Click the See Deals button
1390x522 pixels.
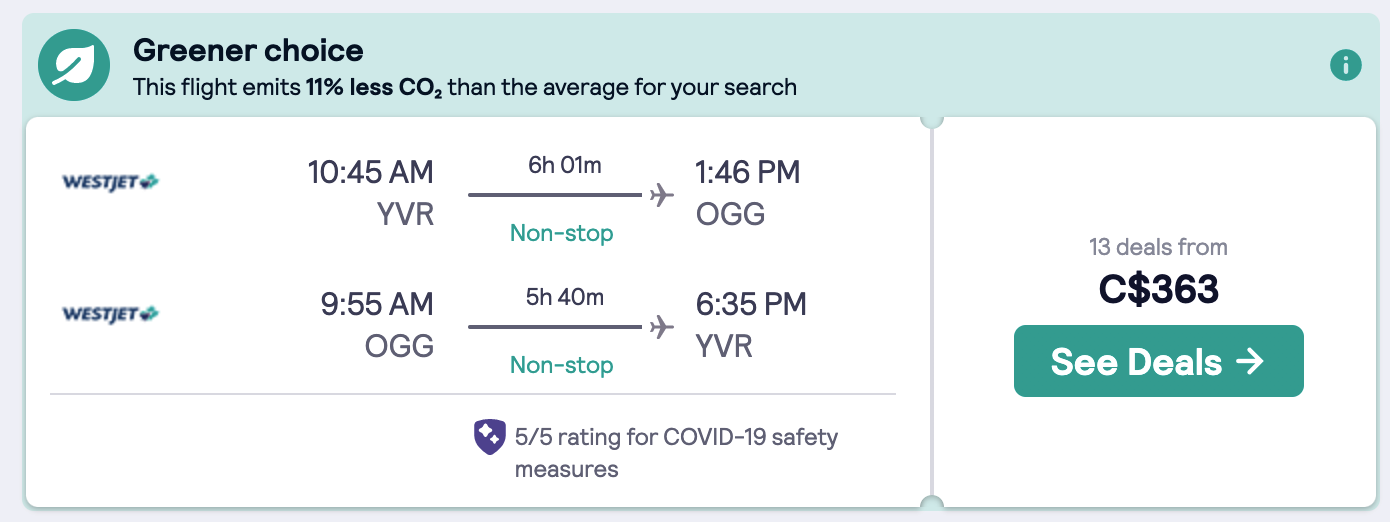click(1158, 361)
